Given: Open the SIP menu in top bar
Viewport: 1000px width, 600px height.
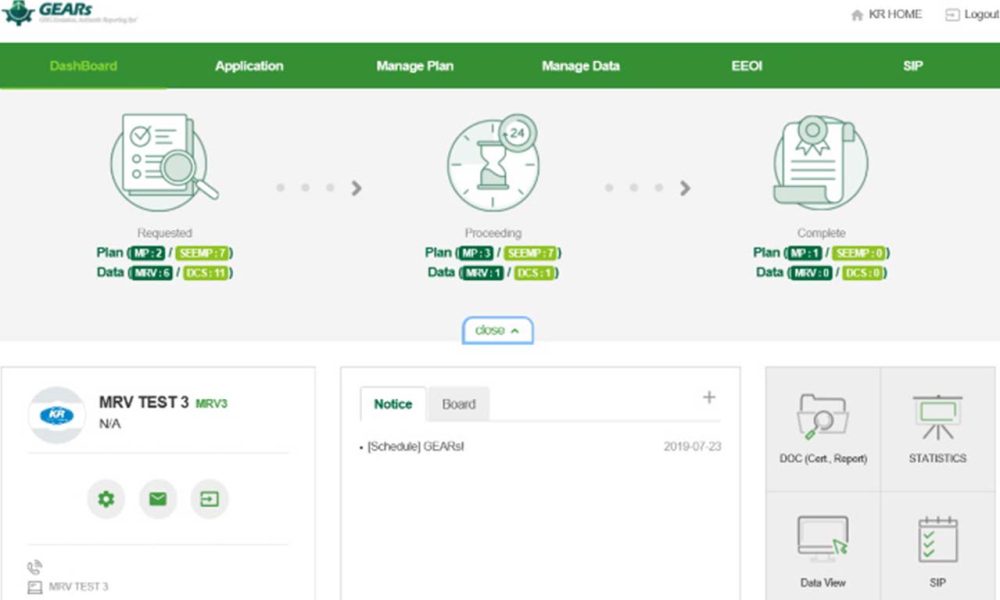Looking at the screenshot, I should 913,66.
